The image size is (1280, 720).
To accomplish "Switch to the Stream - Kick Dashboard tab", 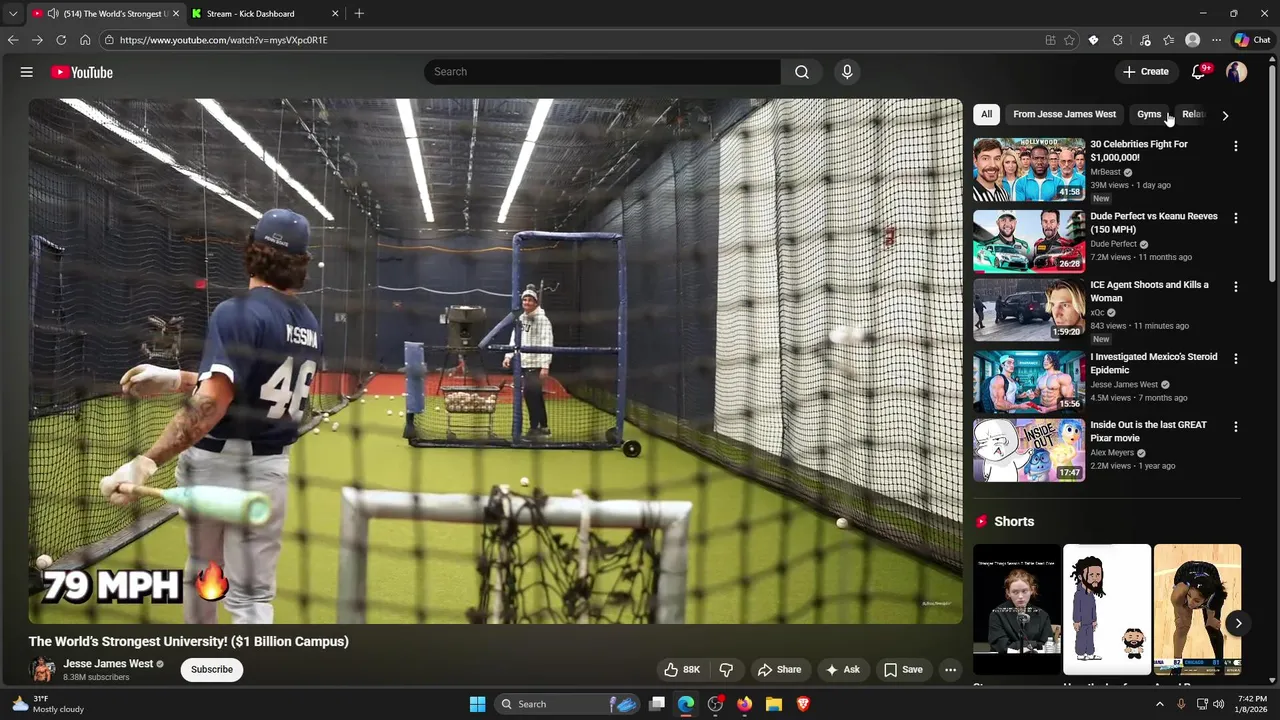I will (265, 14).
